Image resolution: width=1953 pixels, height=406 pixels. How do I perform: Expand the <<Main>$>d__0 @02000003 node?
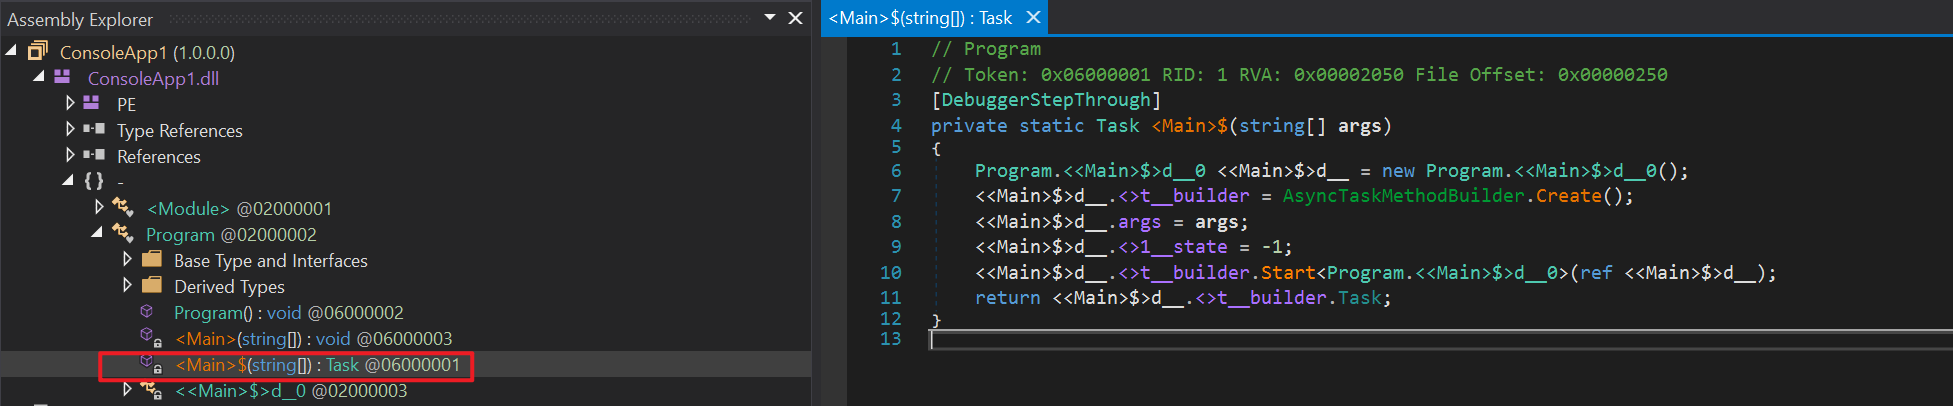[127, 388]
